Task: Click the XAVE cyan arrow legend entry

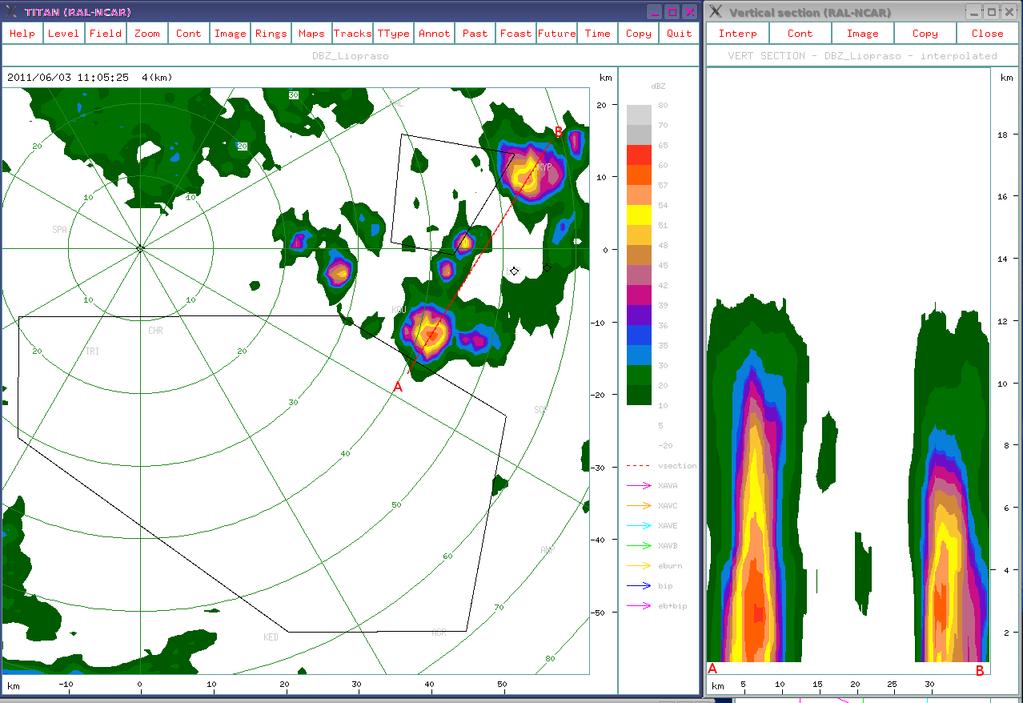Action: 652,525
